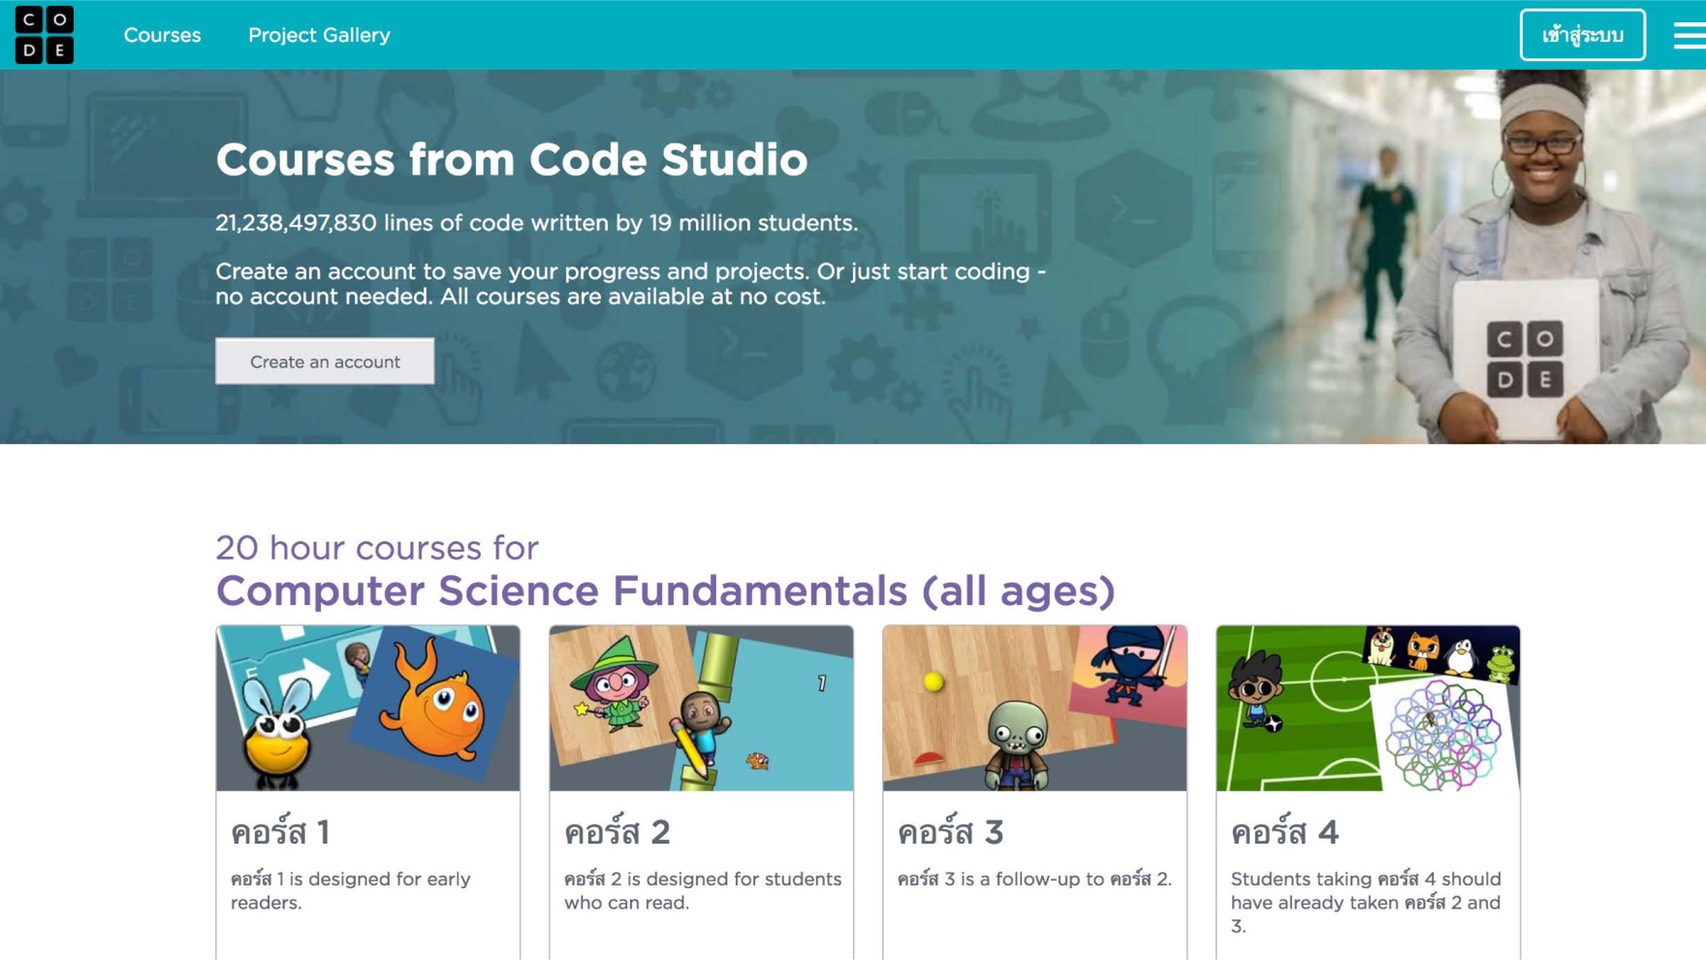Viewport: 1706px width, 960px height.
Task: Click the Code.org logo icon
Action: (44, 35)
